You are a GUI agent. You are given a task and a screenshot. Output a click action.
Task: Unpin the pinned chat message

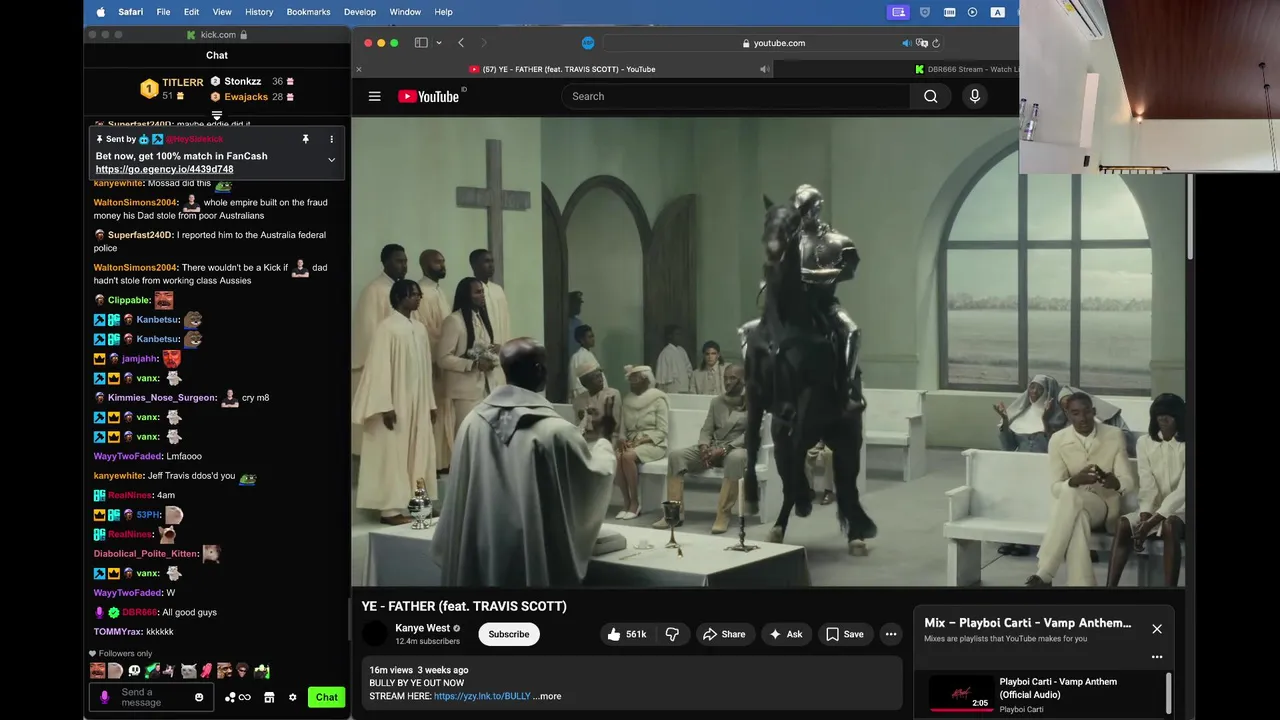pos(306,139)
